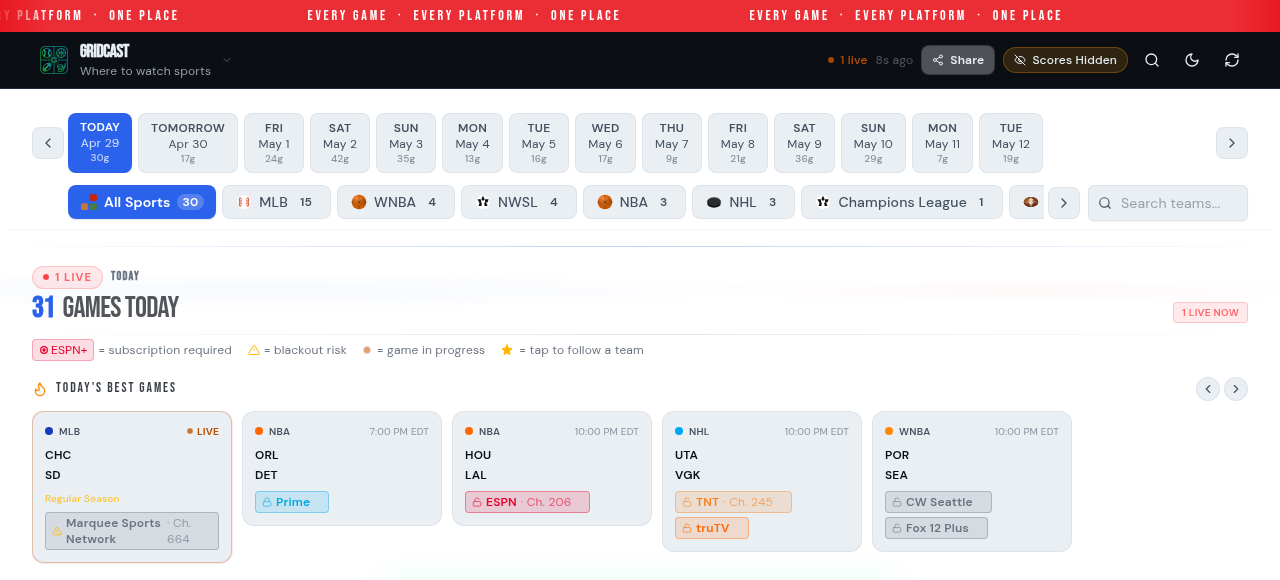Choose Thu May 7 date

point(672,143)
